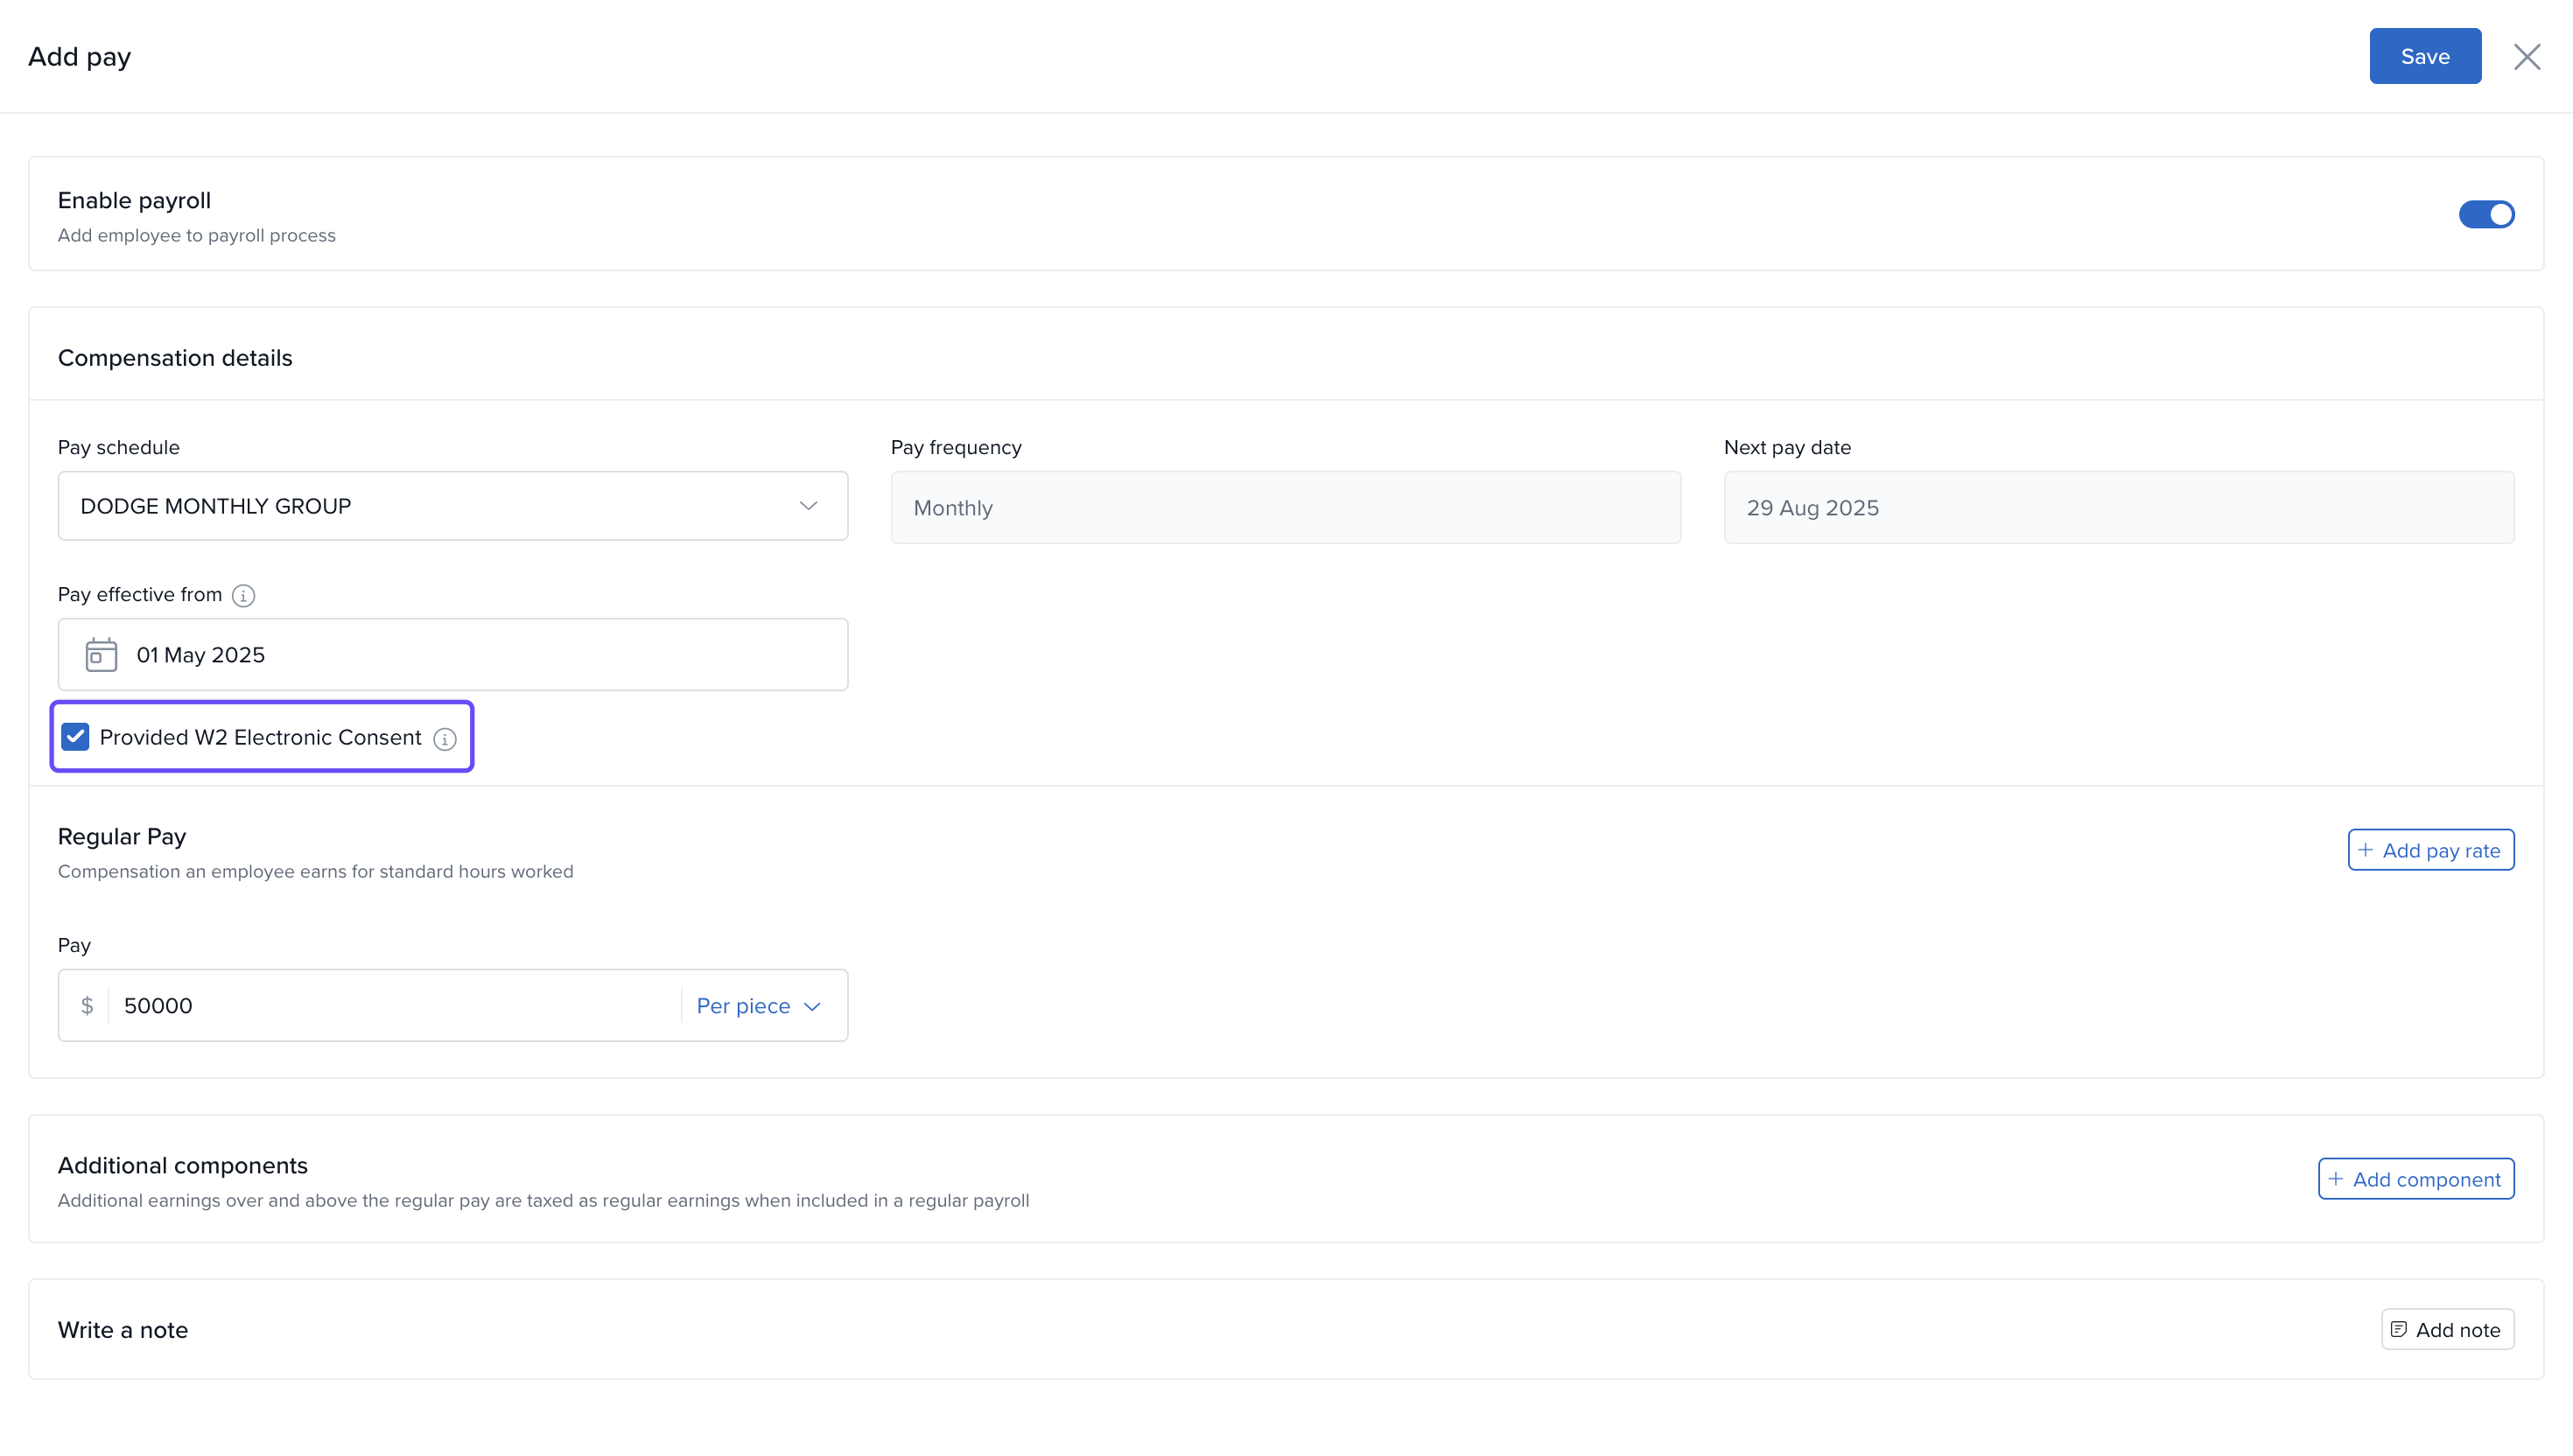Click the Next pay date field
The width and height of the screenshot is (2573, 1456).
[2118, 508]
